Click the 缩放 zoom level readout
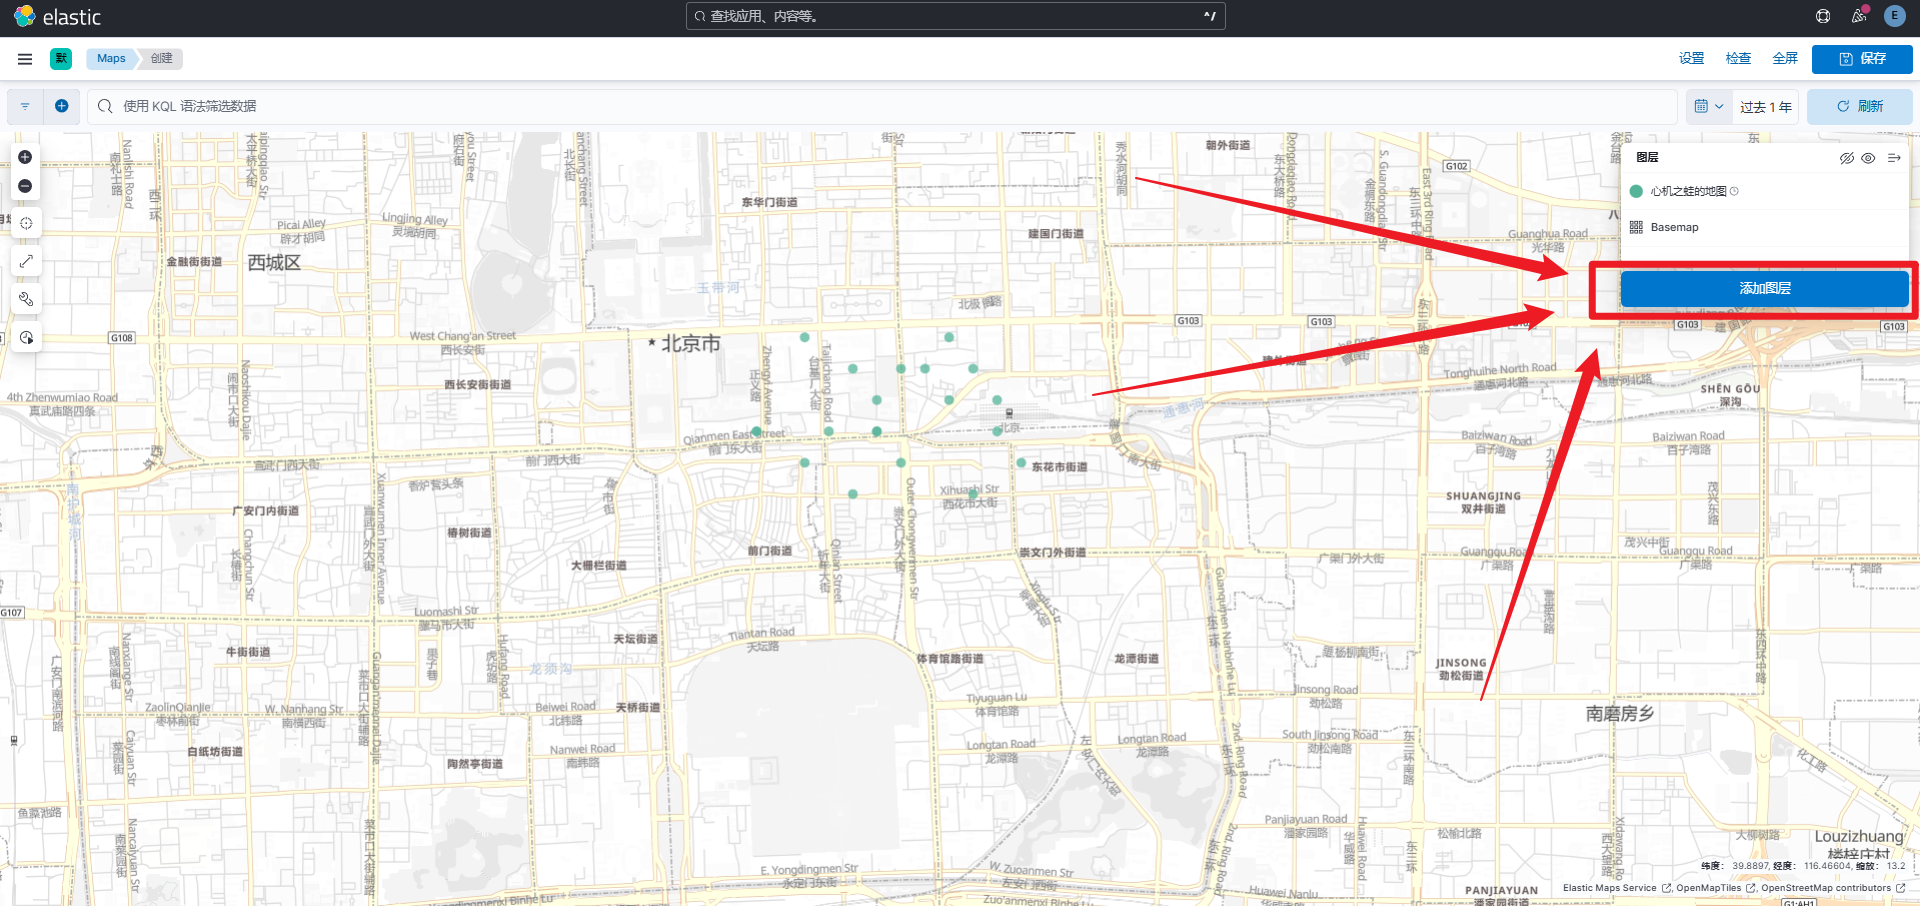 [1881, 866]
